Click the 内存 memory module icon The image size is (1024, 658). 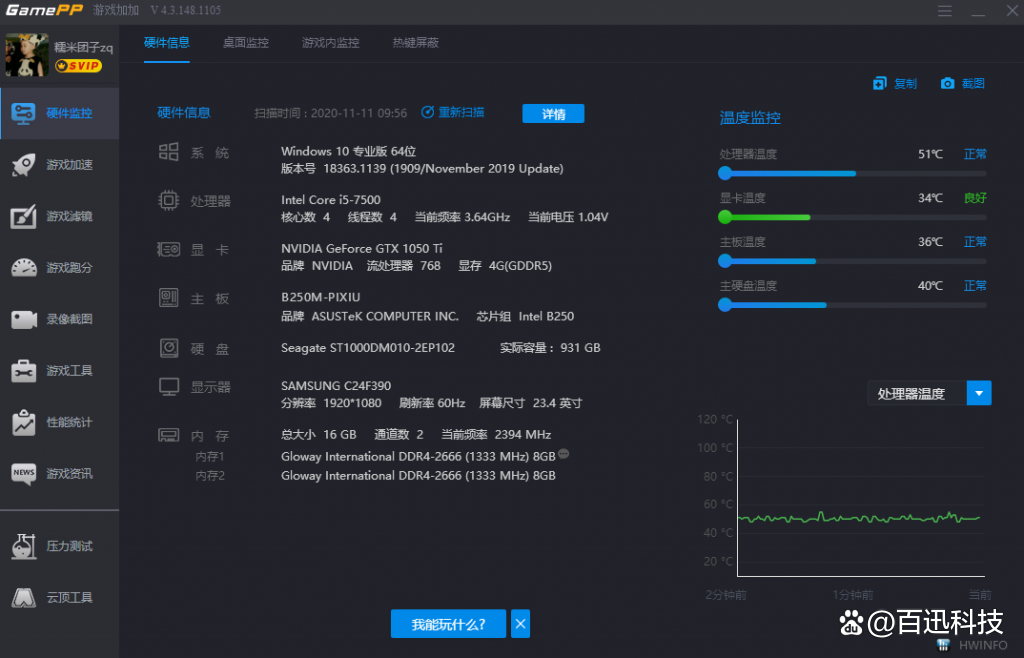(x=168, y=435)
